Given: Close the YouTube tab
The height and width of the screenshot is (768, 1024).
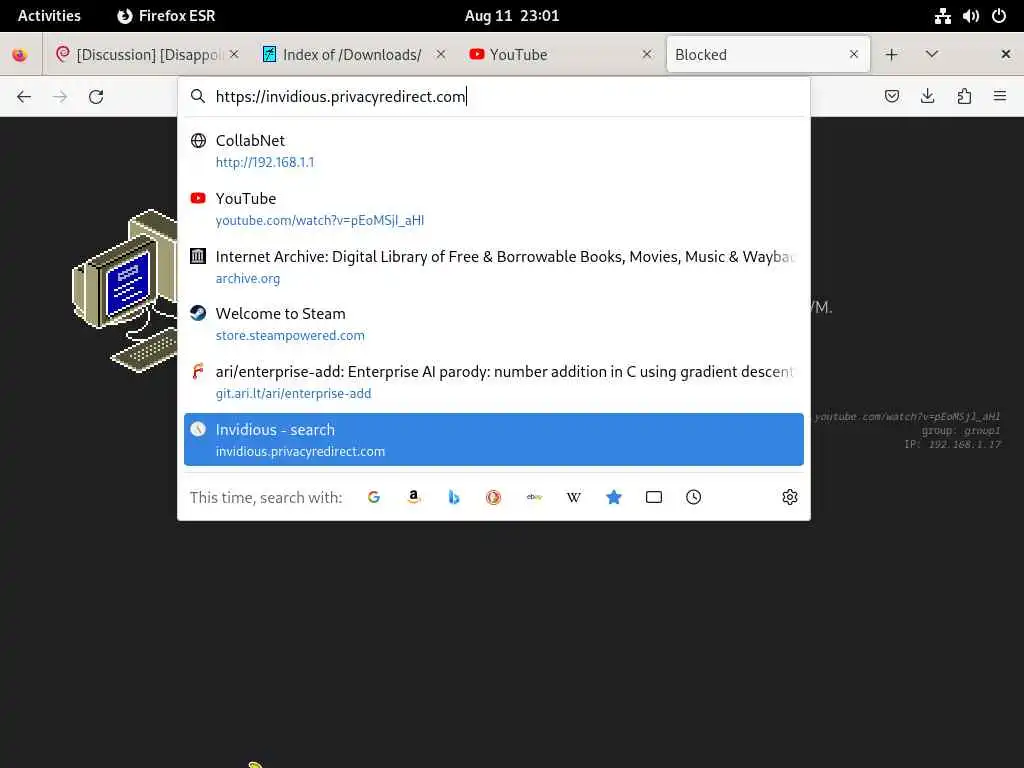Looking at the screenshot, I should pyautogui.click(x=647, y=54).
